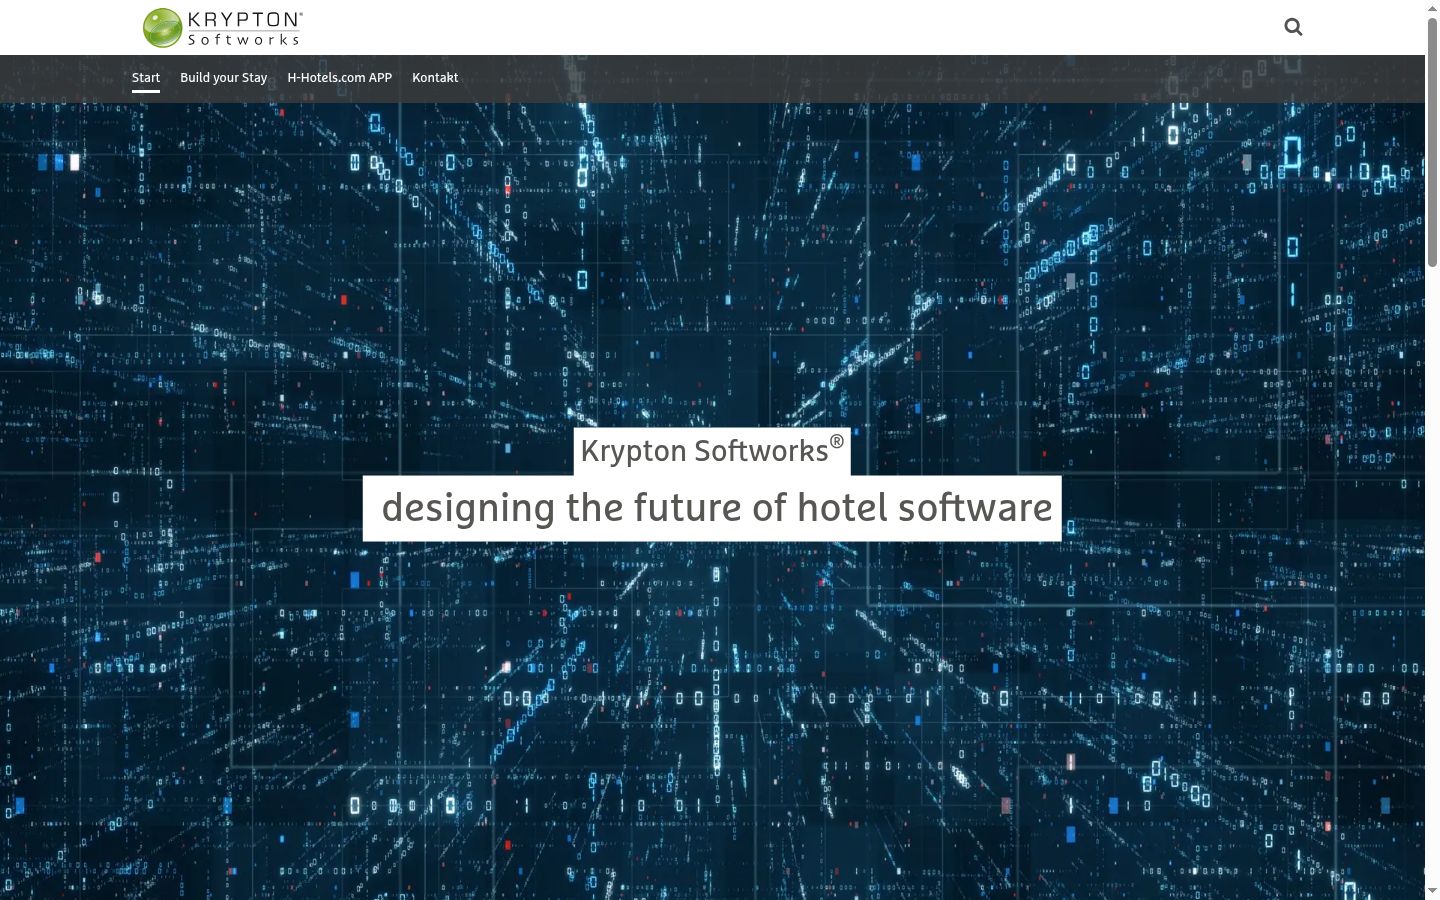Open the H-Hotels.com APP page
Viewport: 1440px width, 900px height.
coord(340,78)
